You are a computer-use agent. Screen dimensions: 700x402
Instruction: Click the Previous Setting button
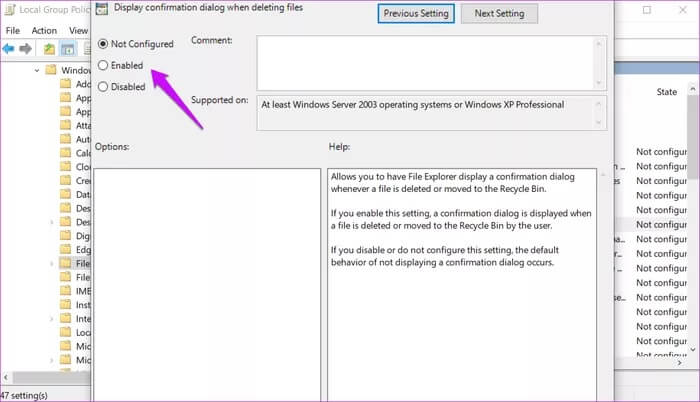point(416,13)
